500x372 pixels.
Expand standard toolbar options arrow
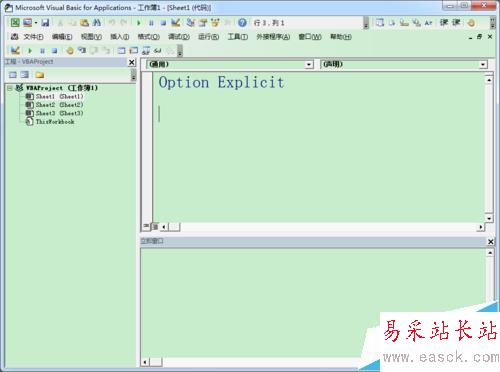366,23
